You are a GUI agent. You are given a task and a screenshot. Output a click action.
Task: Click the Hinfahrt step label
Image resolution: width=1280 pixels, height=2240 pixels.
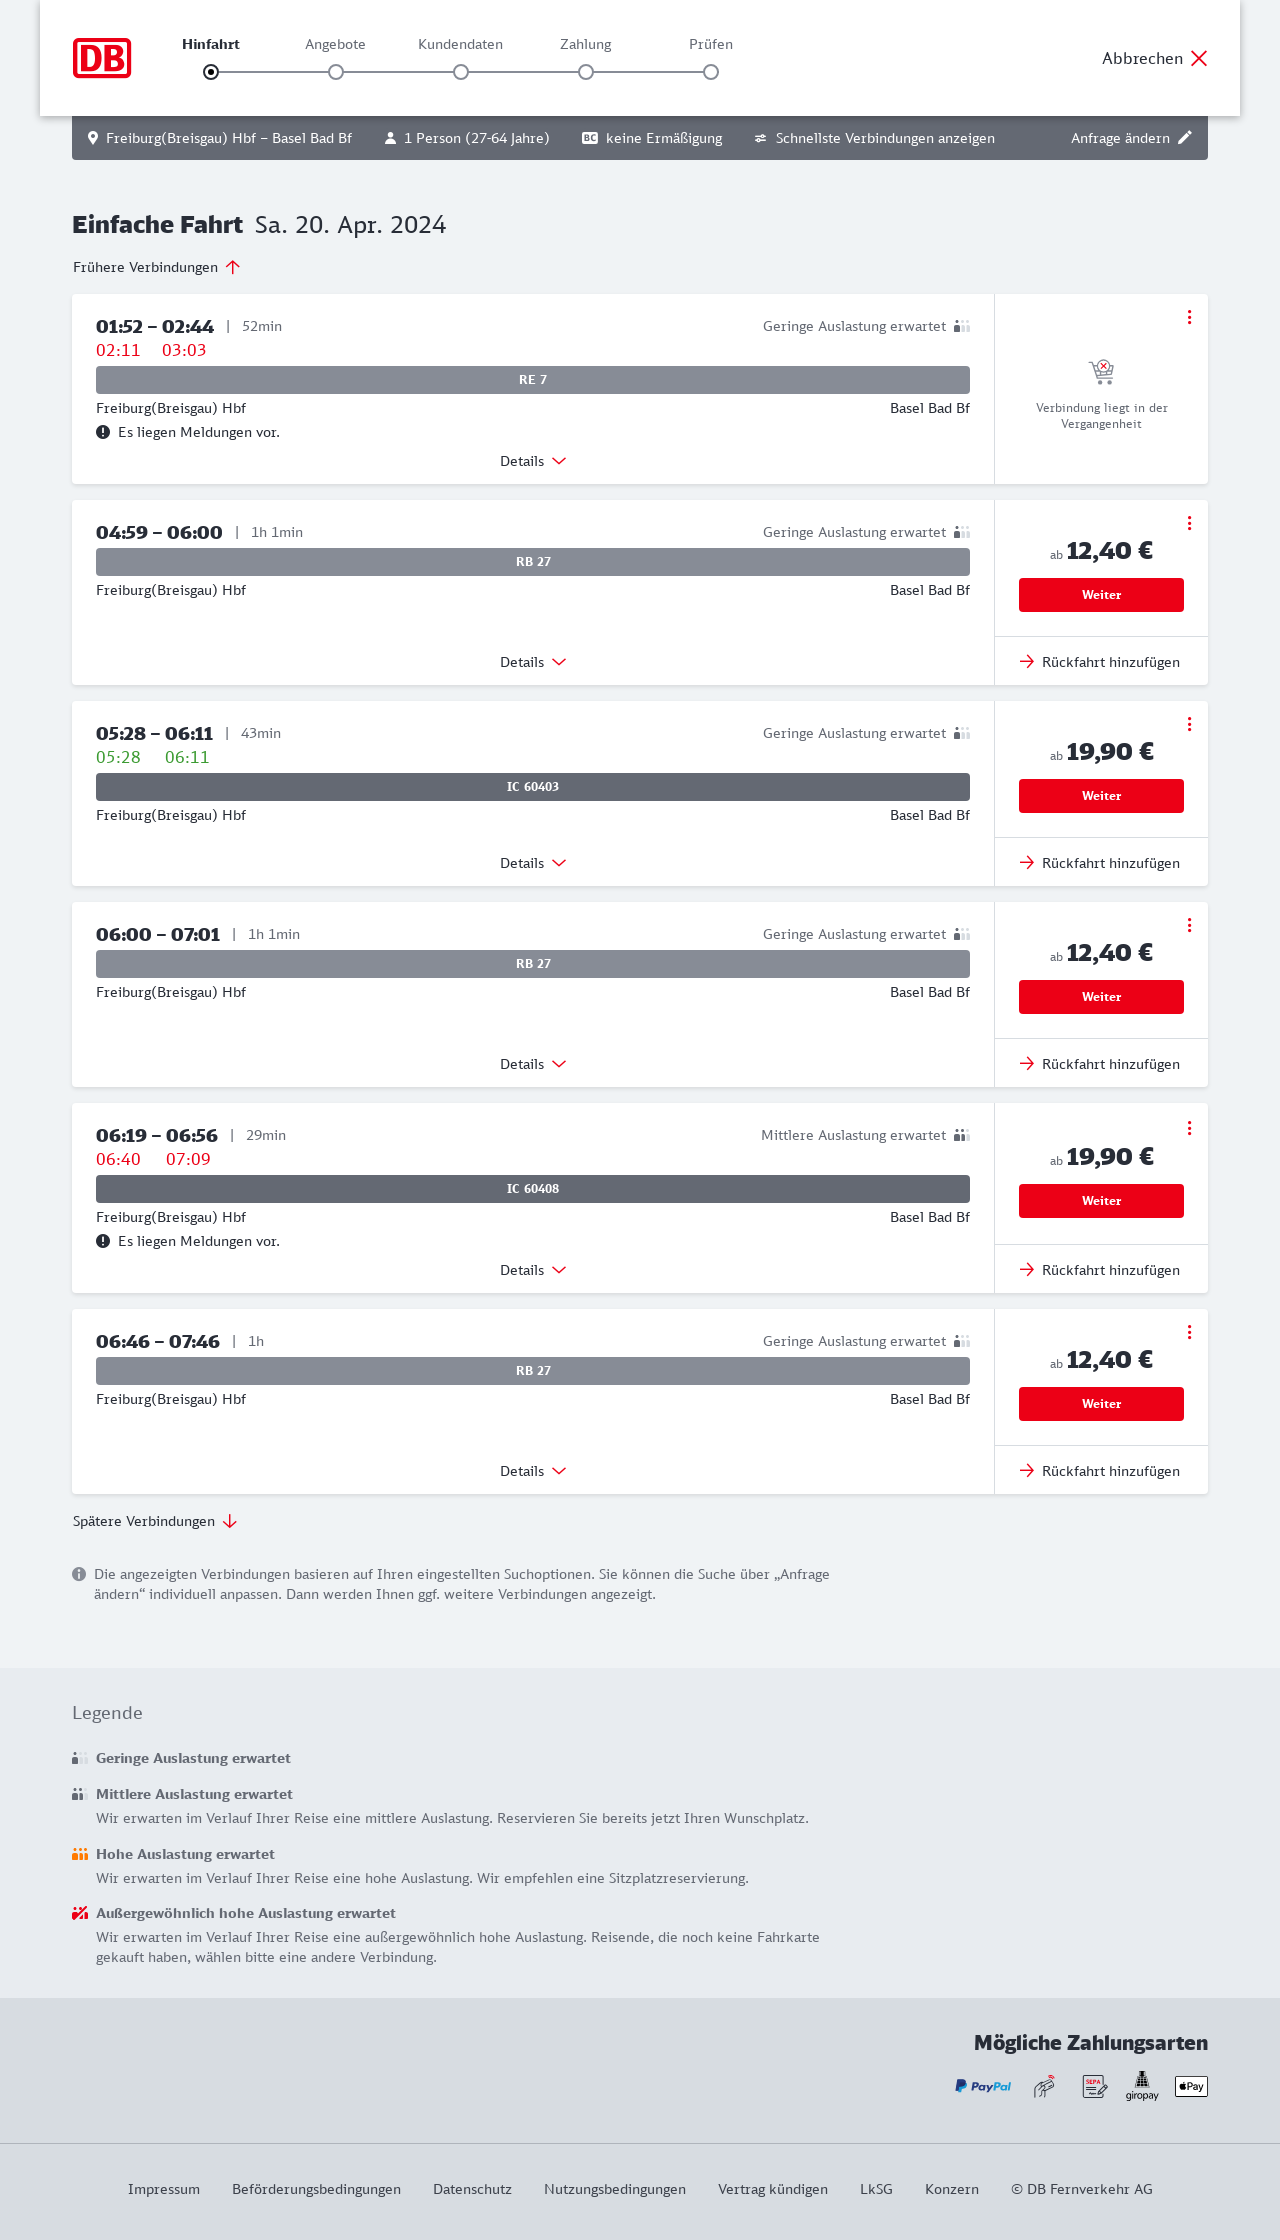tap(211, 44)
